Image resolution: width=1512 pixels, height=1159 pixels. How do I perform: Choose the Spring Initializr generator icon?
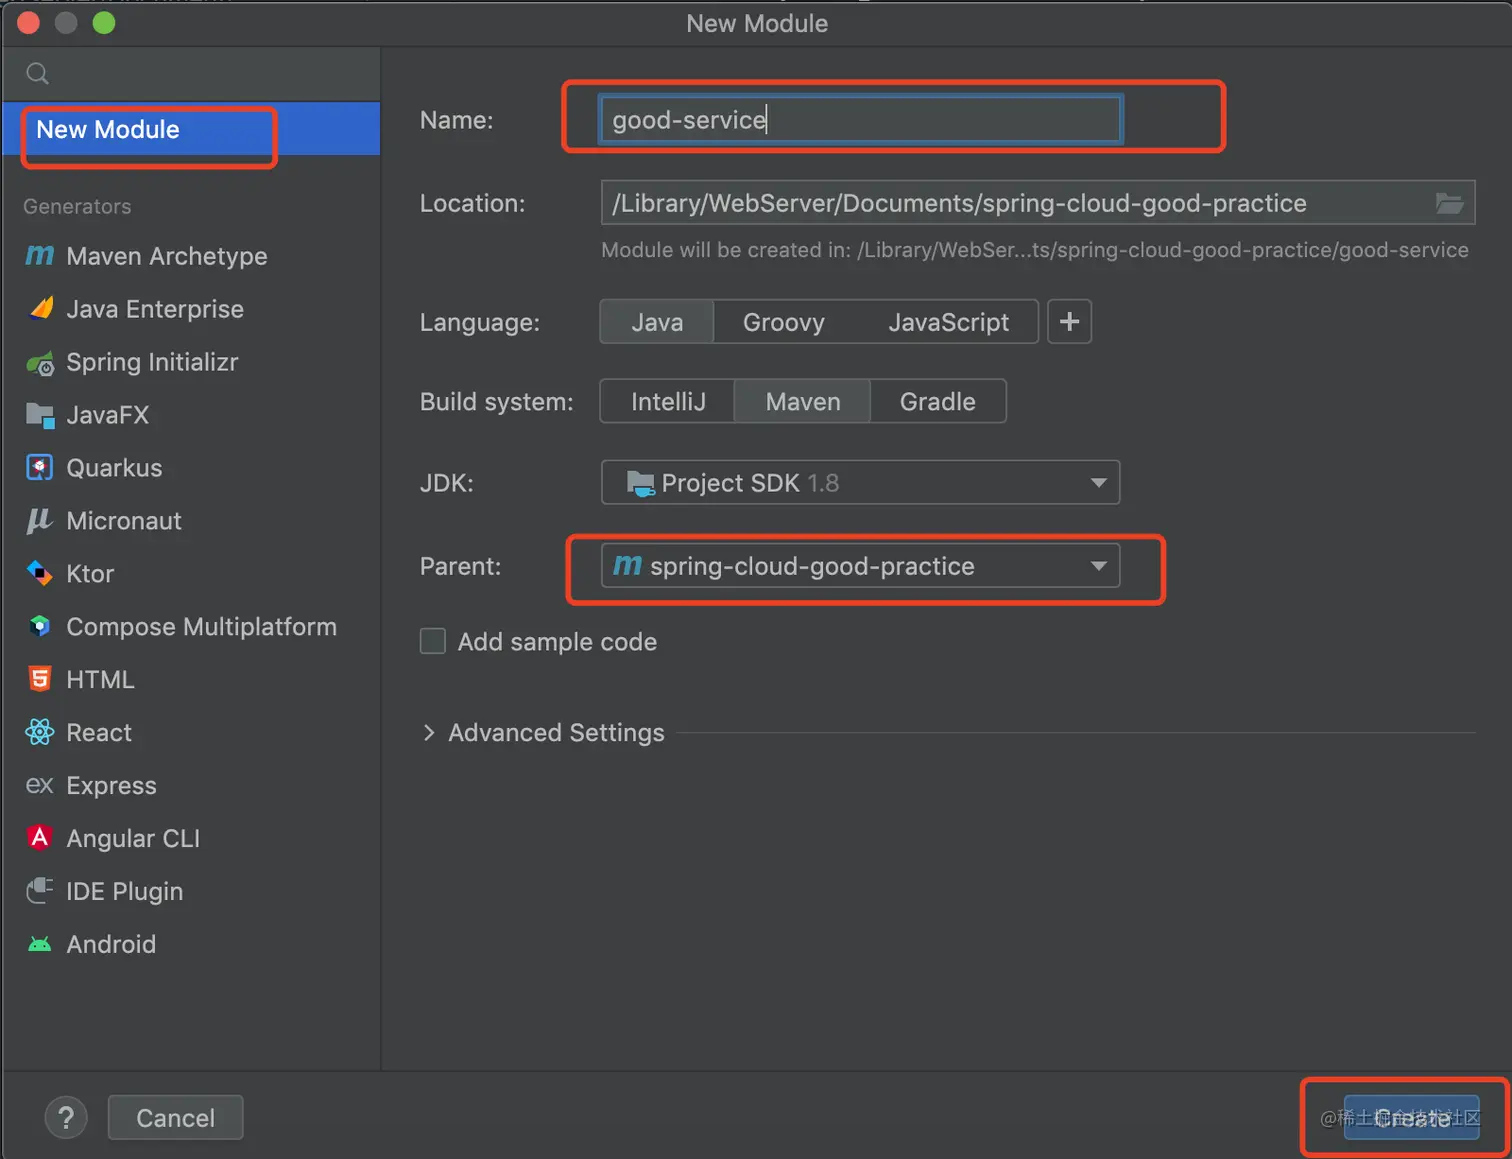pyautogui.click(x=39, y=363)
